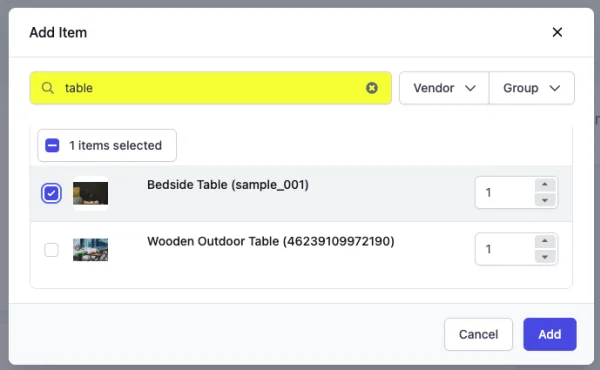Select the Wooden Outdoor Table item name
This screenshot has height=370, width=600.
(271, 241)
